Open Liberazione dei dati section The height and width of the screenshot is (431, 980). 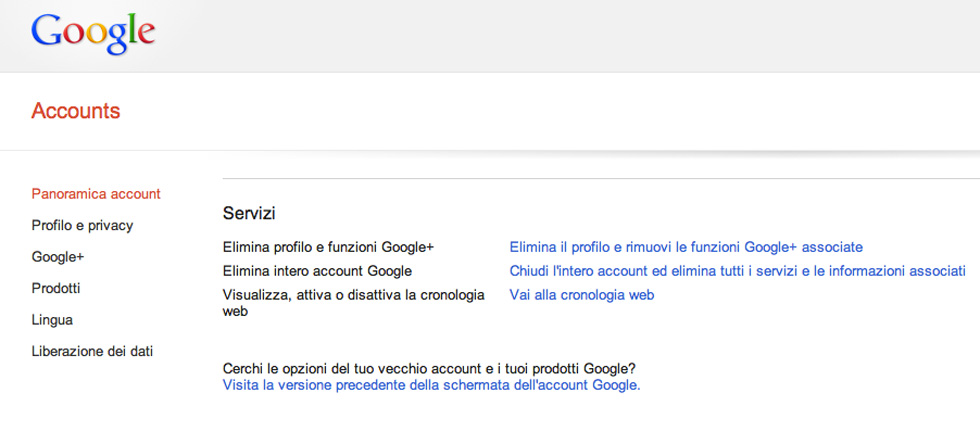pyautogui.click(x=92, y=351)
